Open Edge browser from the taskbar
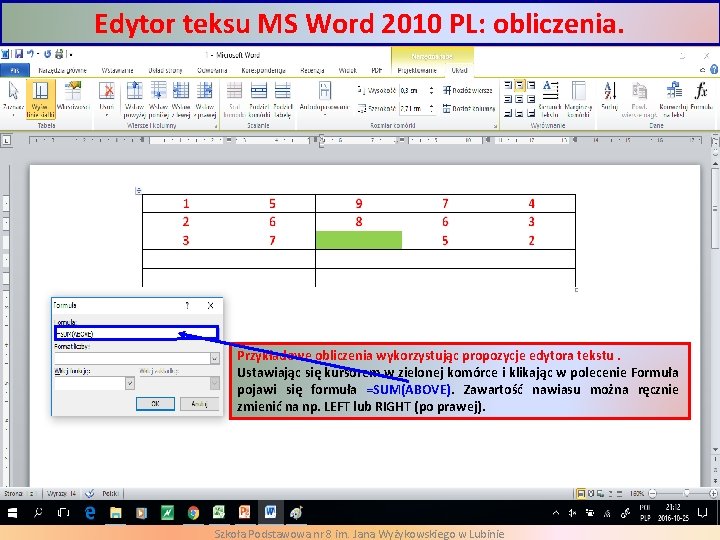720x540 pixels. (x=90, y=512)
